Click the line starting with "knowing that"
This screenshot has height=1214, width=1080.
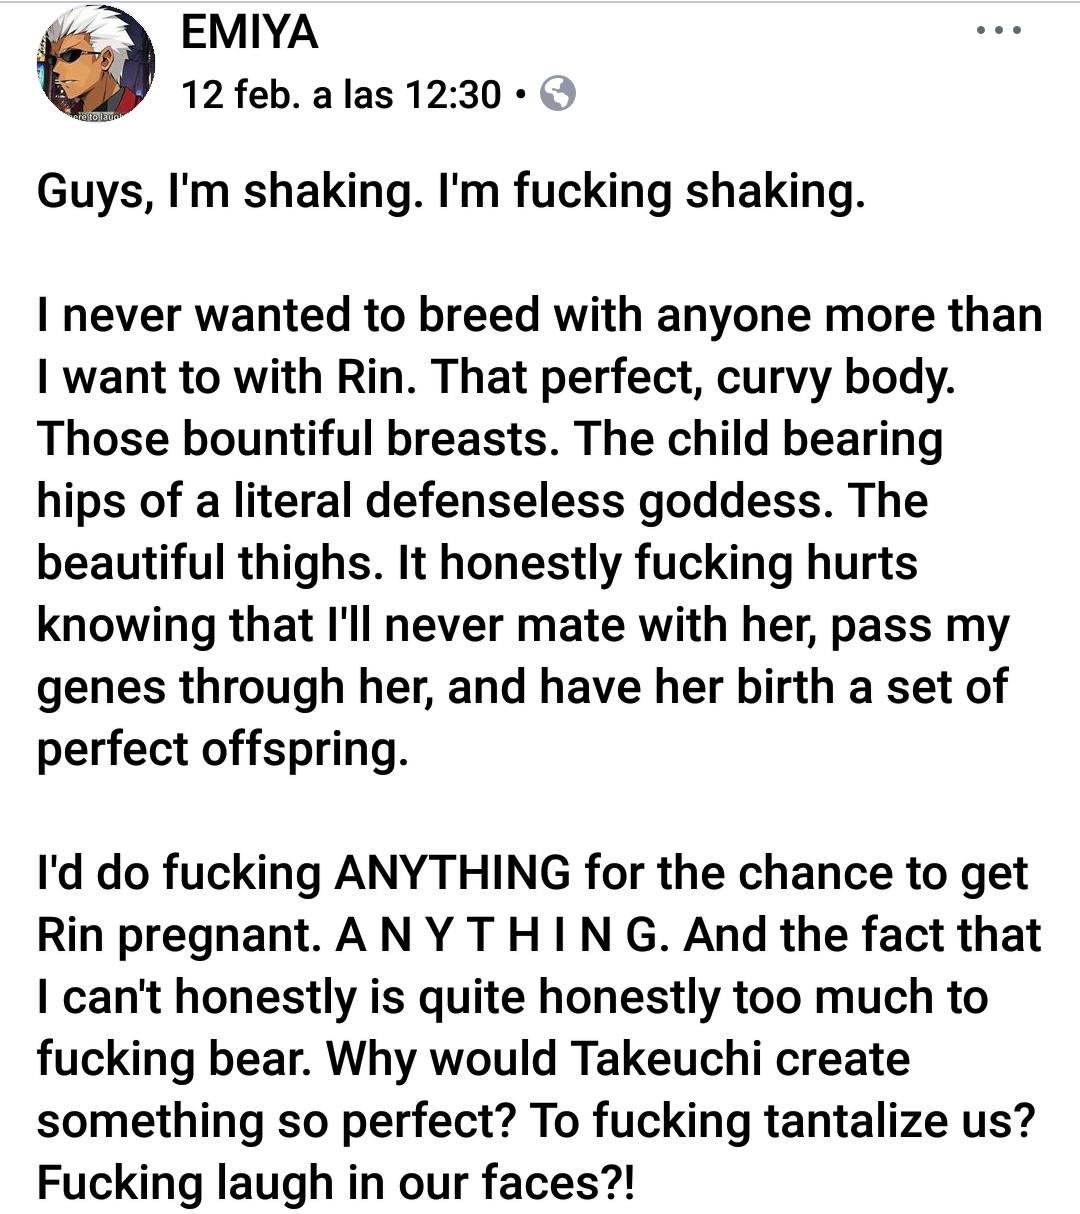pos(522,625)
